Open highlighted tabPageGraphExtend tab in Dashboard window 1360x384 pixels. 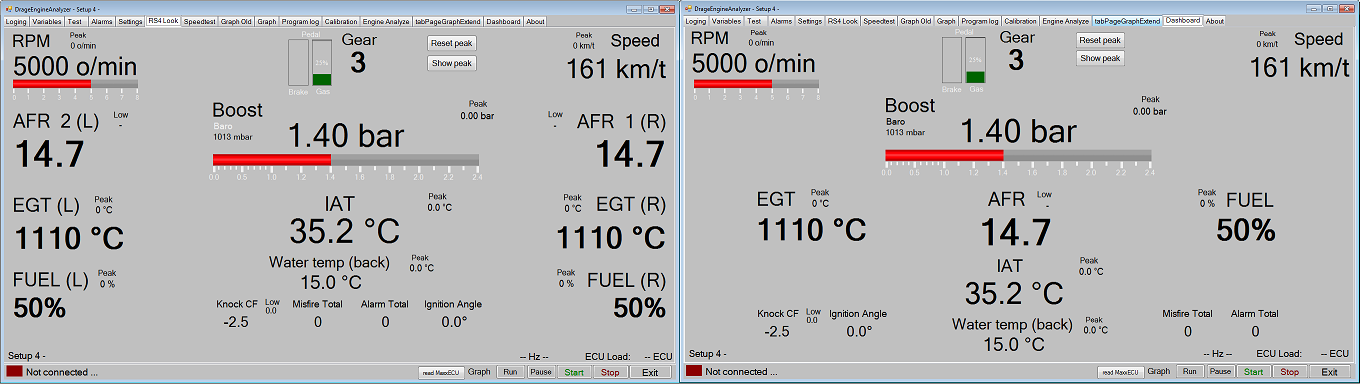click(1127, 20)
